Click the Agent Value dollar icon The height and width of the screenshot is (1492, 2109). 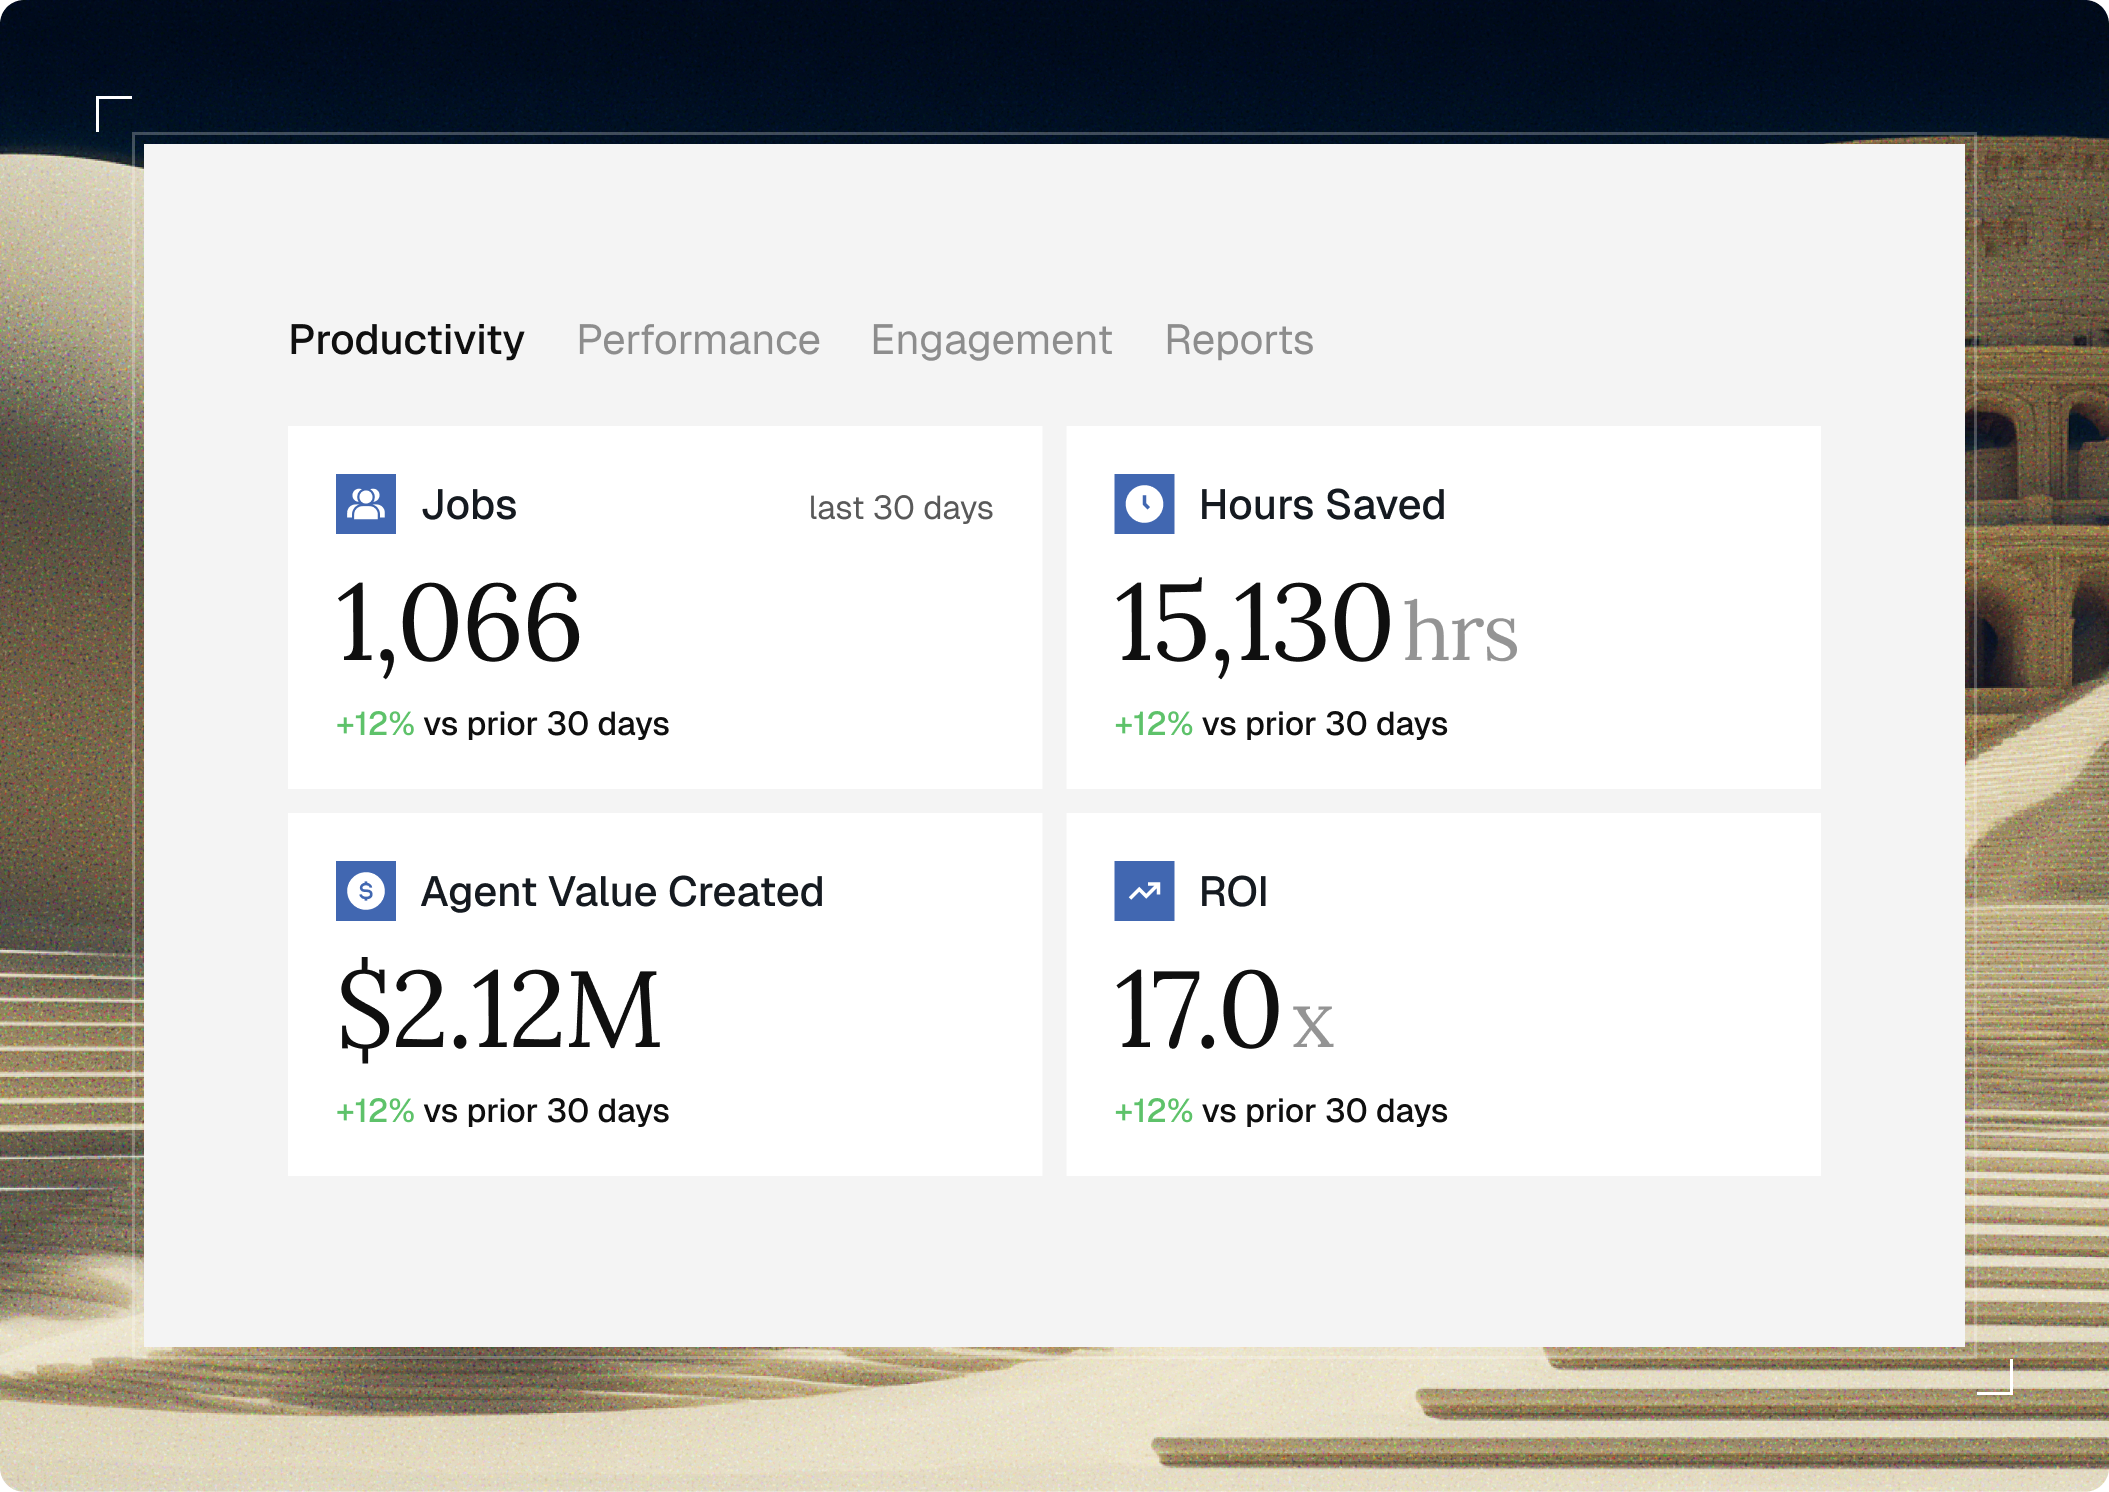(365, 891)
